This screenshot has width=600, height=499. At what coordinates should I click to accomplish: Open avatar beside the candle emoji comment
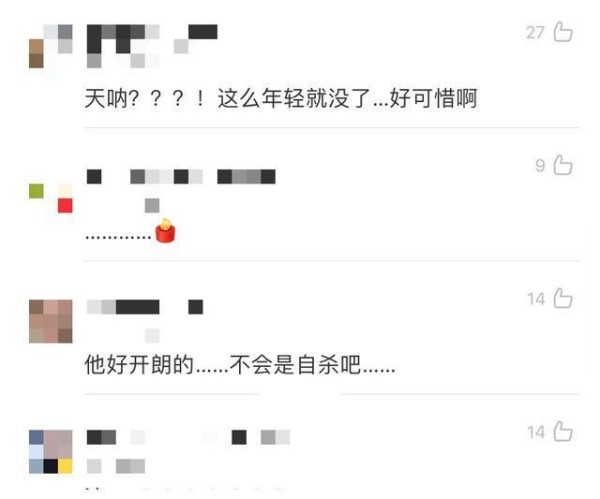coord(51,198)
